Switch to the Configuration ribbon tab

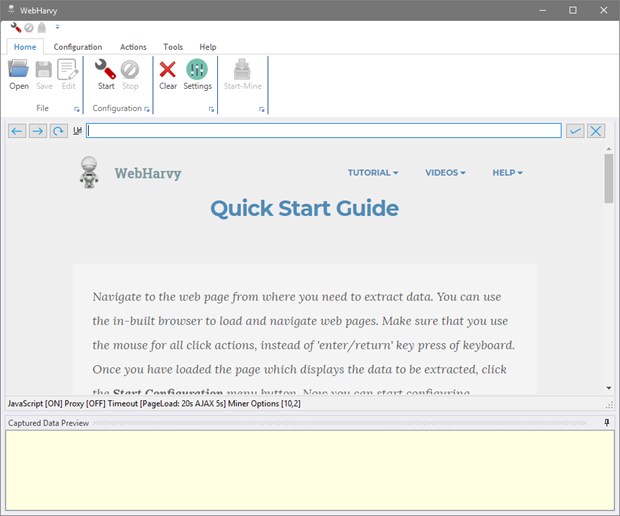(x=78, y=47)
